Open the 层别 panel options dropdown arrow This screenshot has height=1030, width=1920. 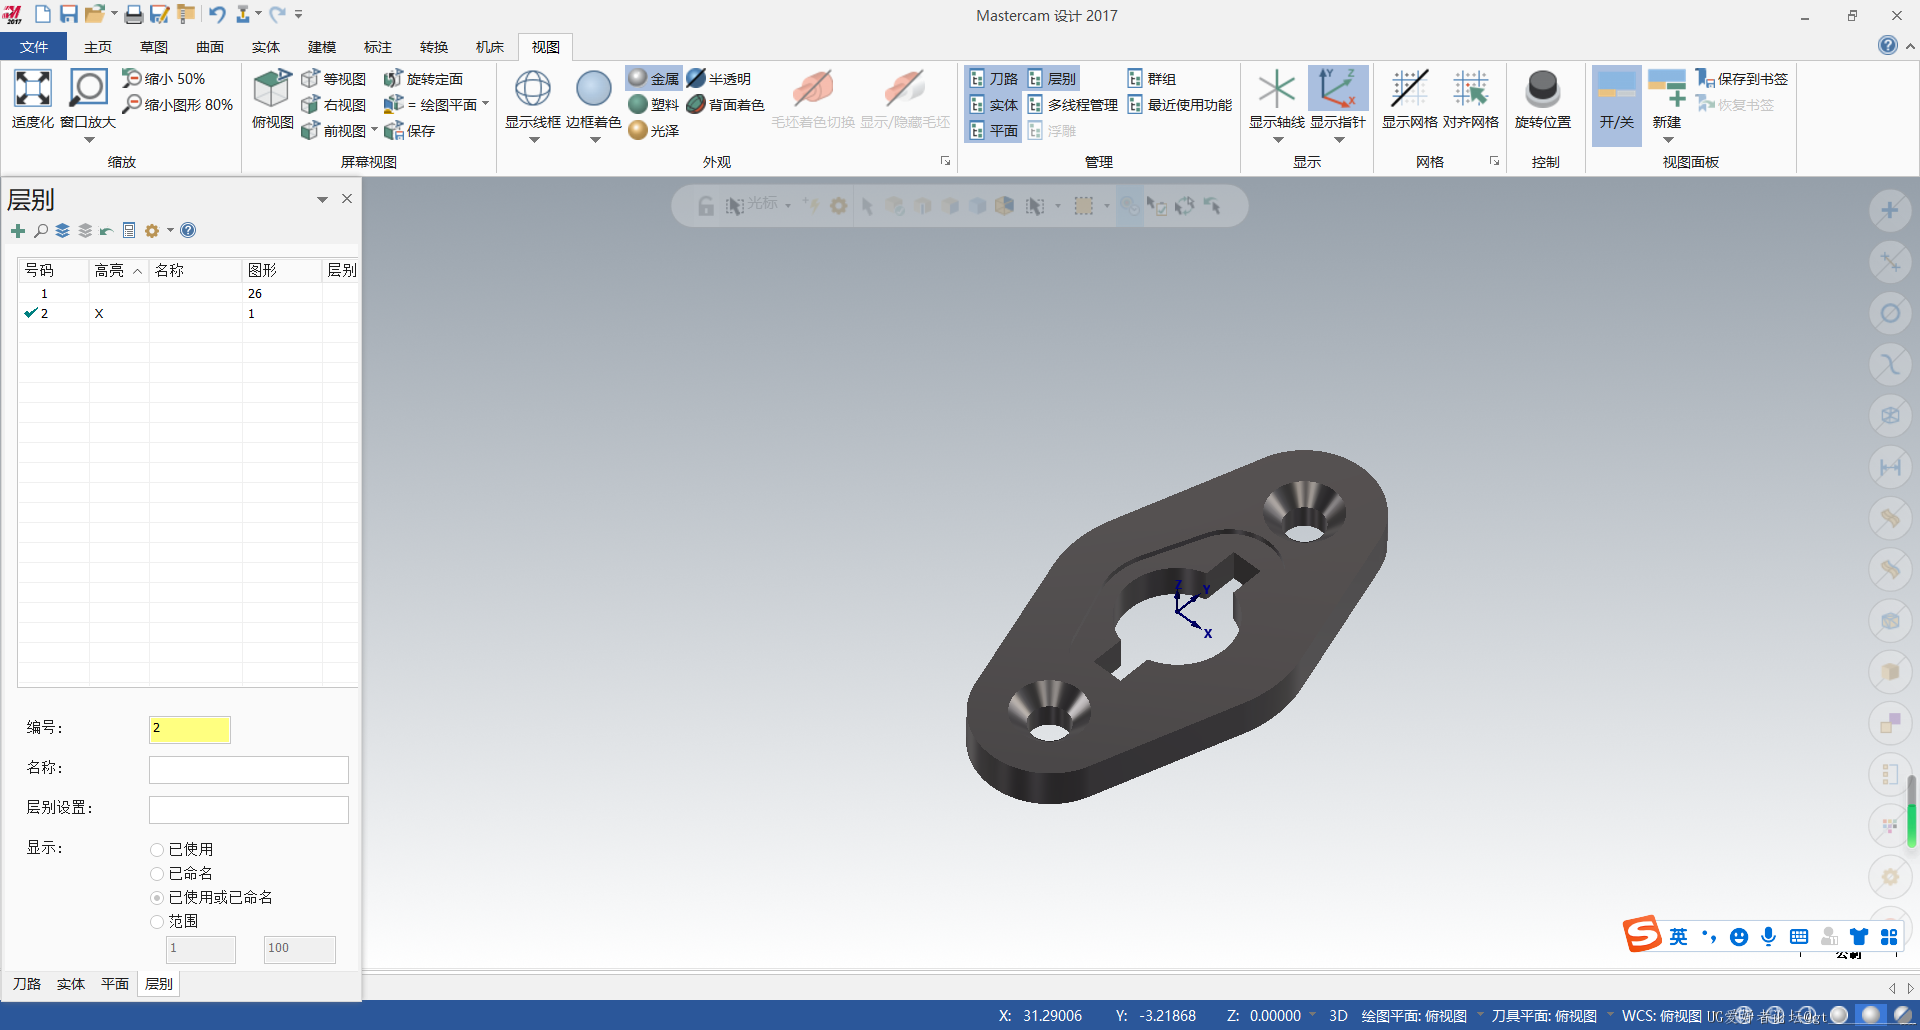coord(322,200)
